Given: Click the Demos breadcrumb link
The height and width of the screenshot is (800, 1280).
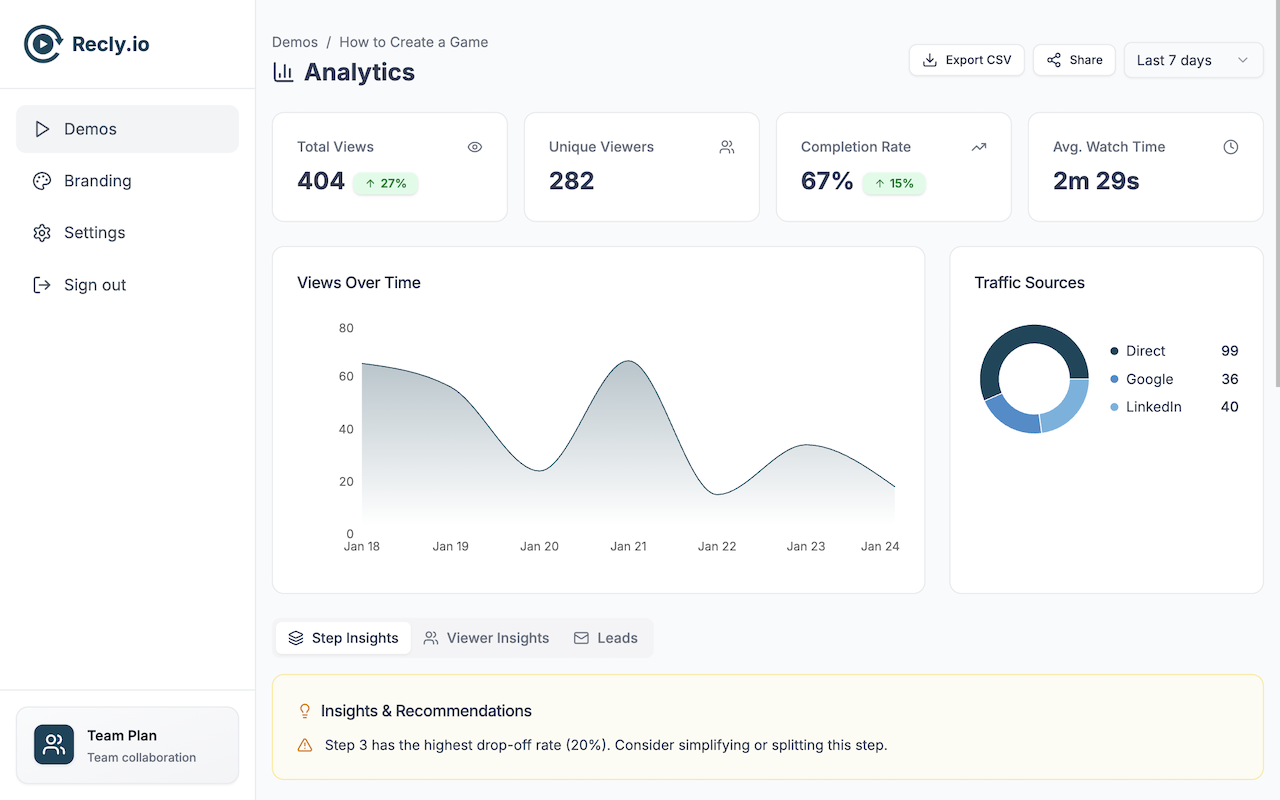Looking at the screenshot, I should coord(295,42).
